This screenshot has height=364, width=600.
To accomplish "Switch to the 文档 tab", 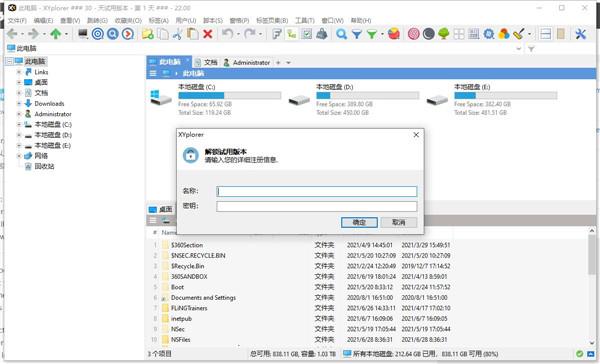I will (206, 62).
